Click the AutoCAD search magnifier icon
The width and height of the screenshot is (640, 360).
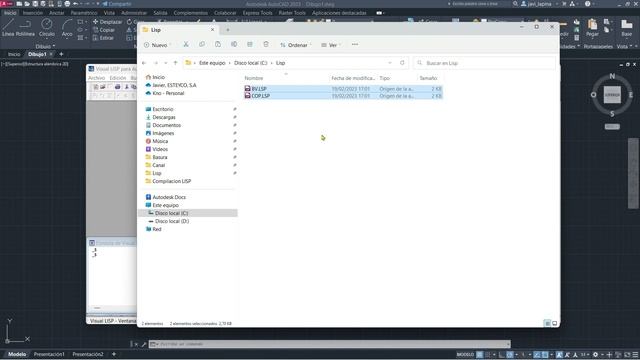(516, 4)
